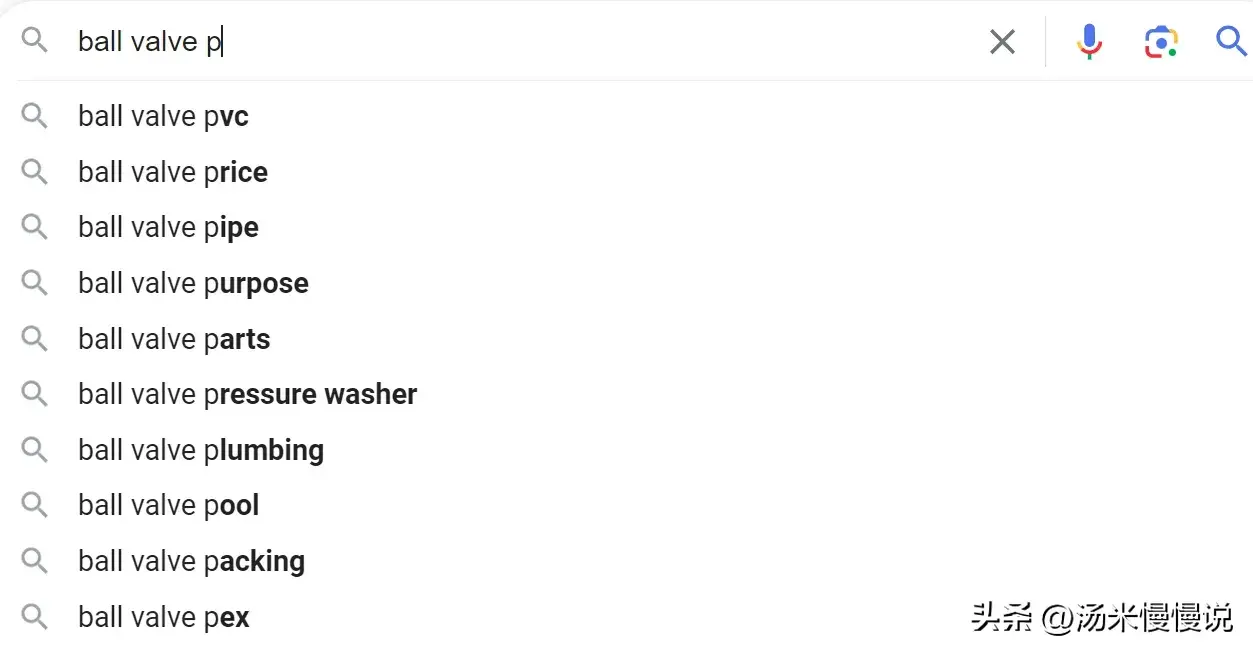Clear the search box text
1253x653 pixels.
click(1002, 41)
